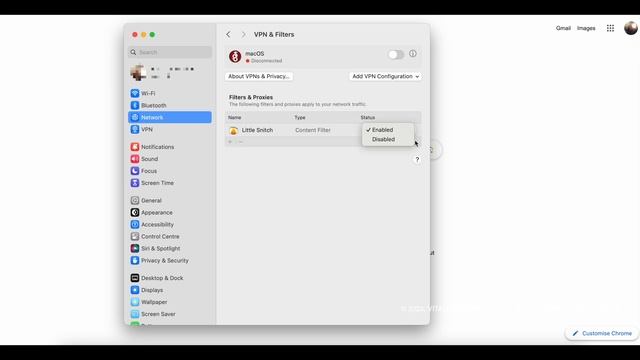640x360 pixels.
Task: Click About VPNs & Privacy button
Action: pos(259,76)
